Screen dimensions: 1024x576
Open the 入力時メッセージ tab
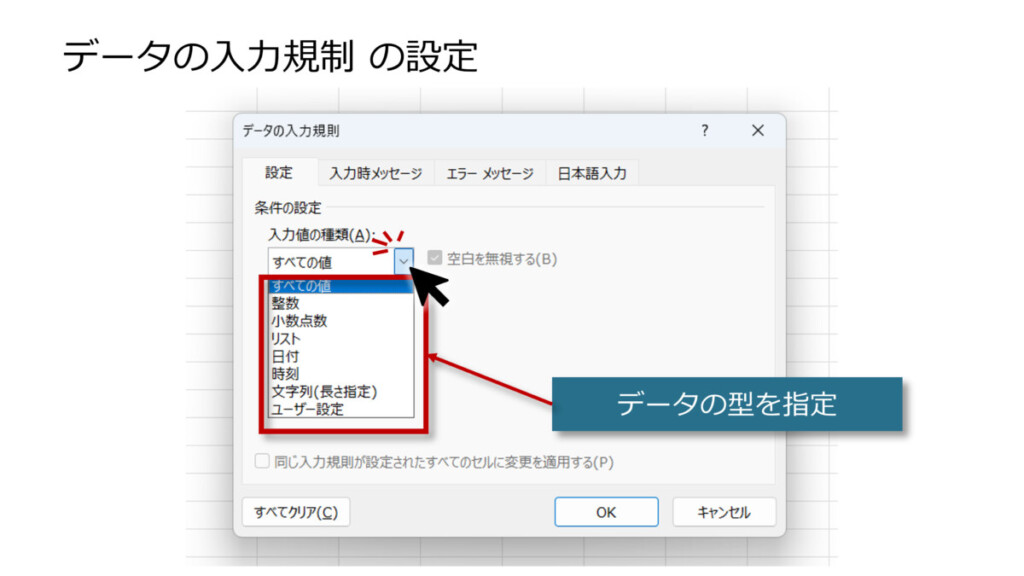pos(376,173)
